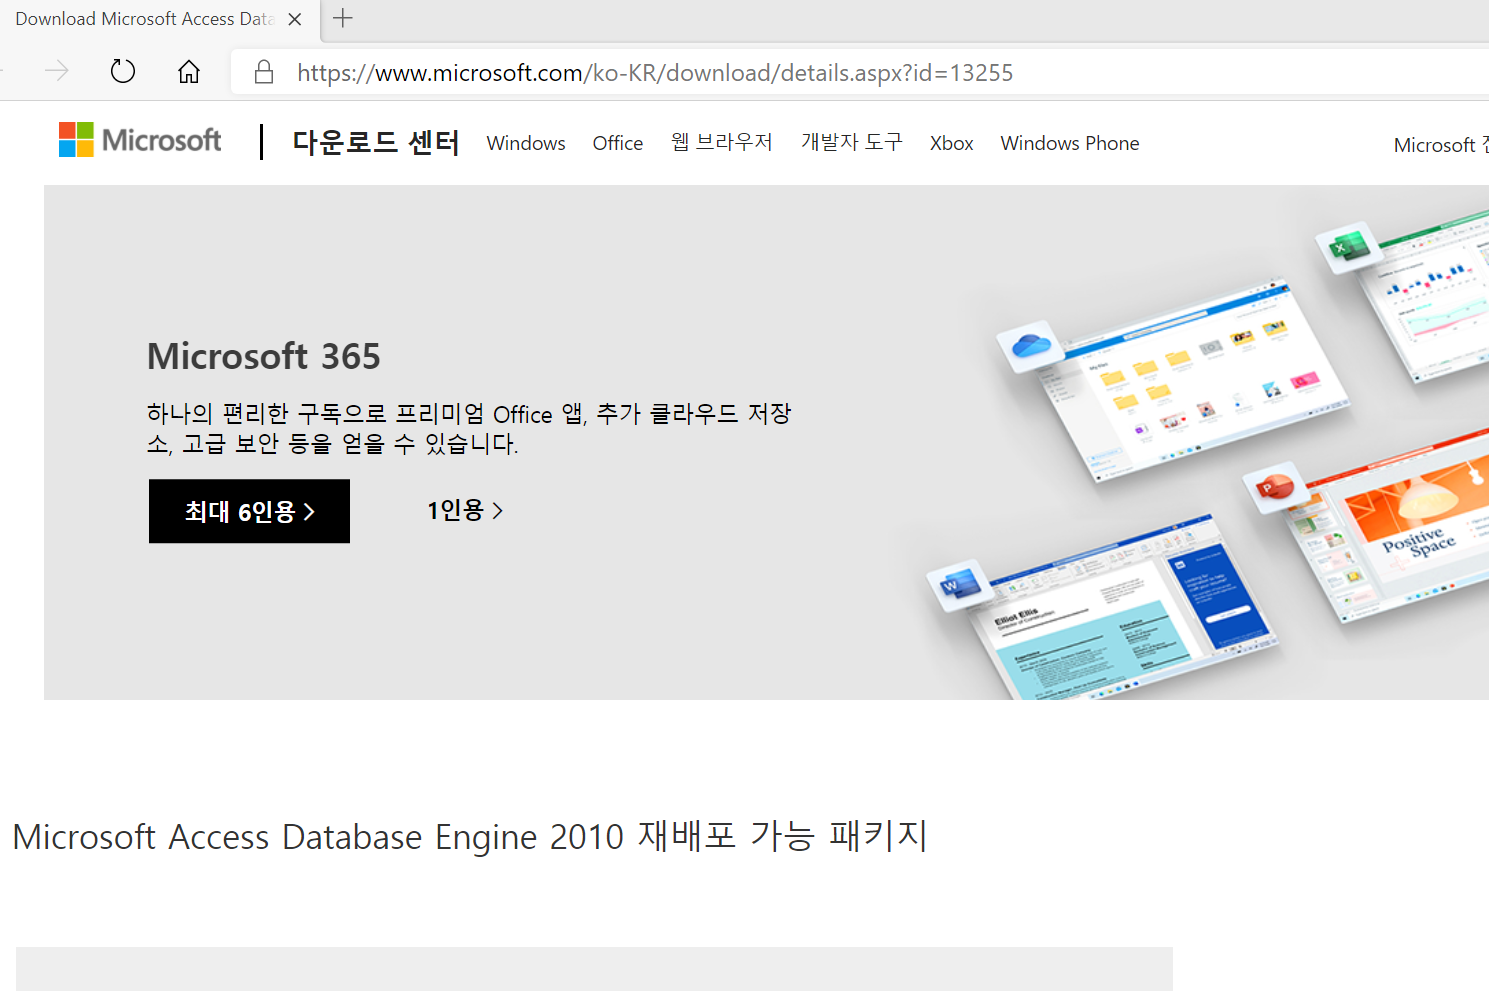Click the OneDrive cloud icon in banner

pos(1031,346)
